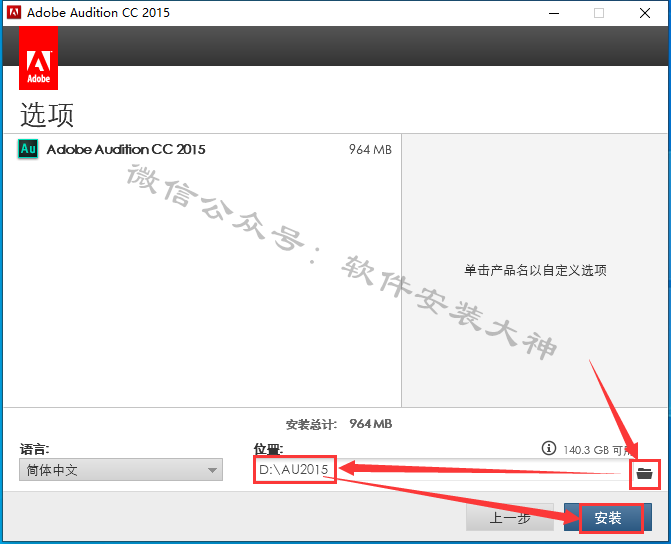Click the disk space info icon
The image size is (671, 544).
click(549, 448)
